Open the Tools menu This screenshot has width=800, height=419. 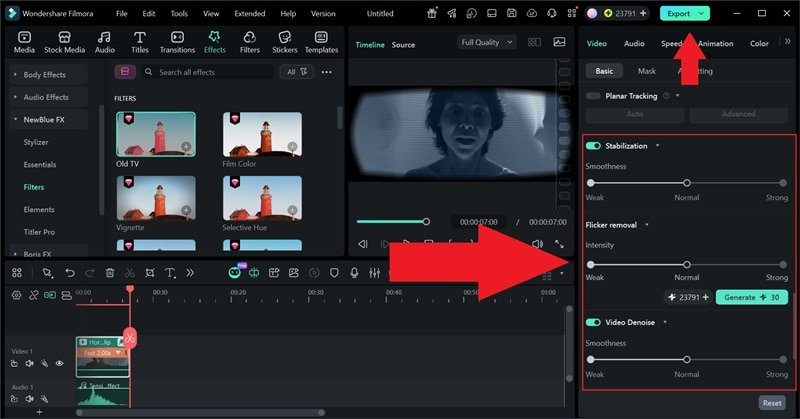pyautogui.click(x=179, y=14)
